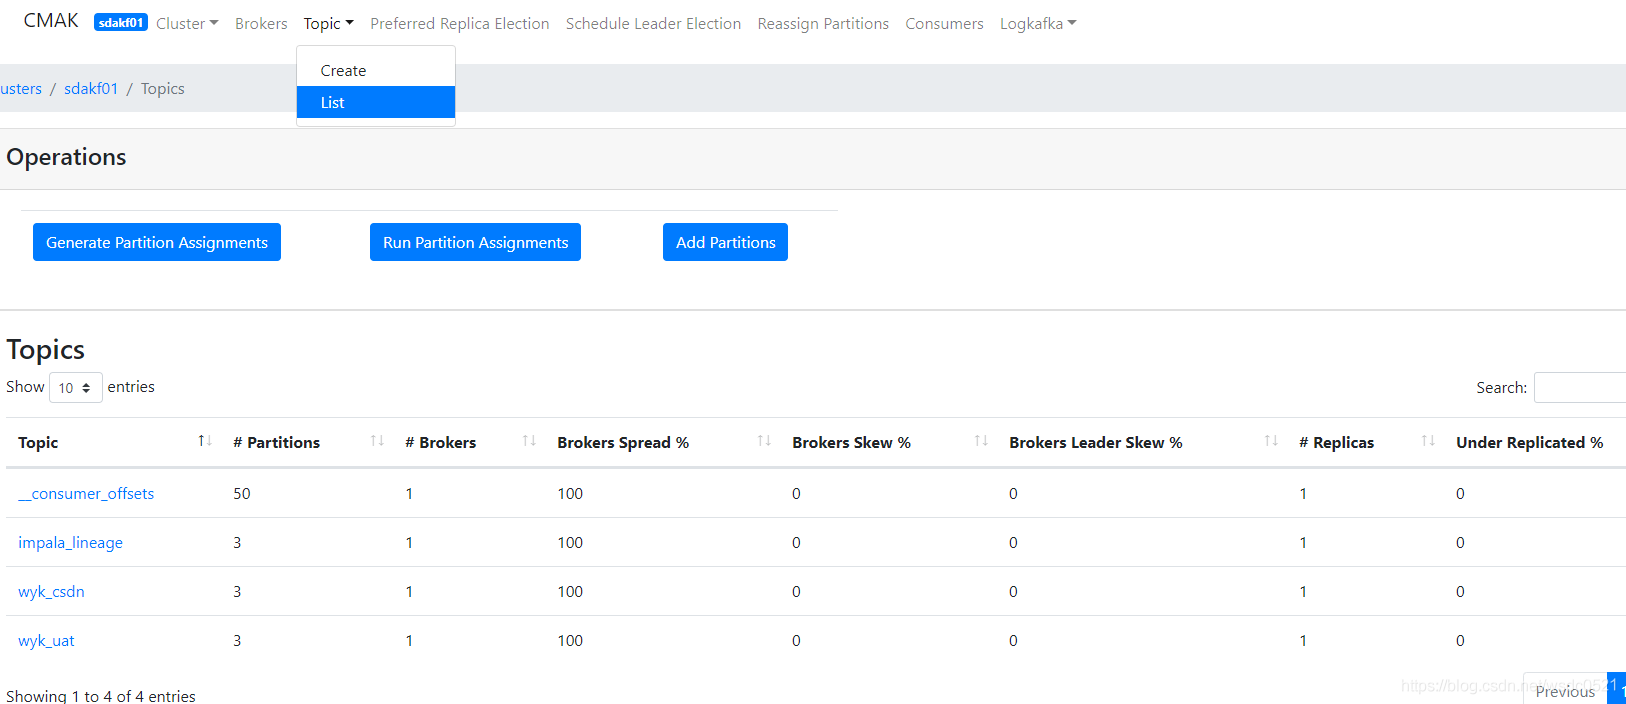Click the sdakf01 cluster badge in navbar
Screen dimensions: 1626x704
click(121, 23)
